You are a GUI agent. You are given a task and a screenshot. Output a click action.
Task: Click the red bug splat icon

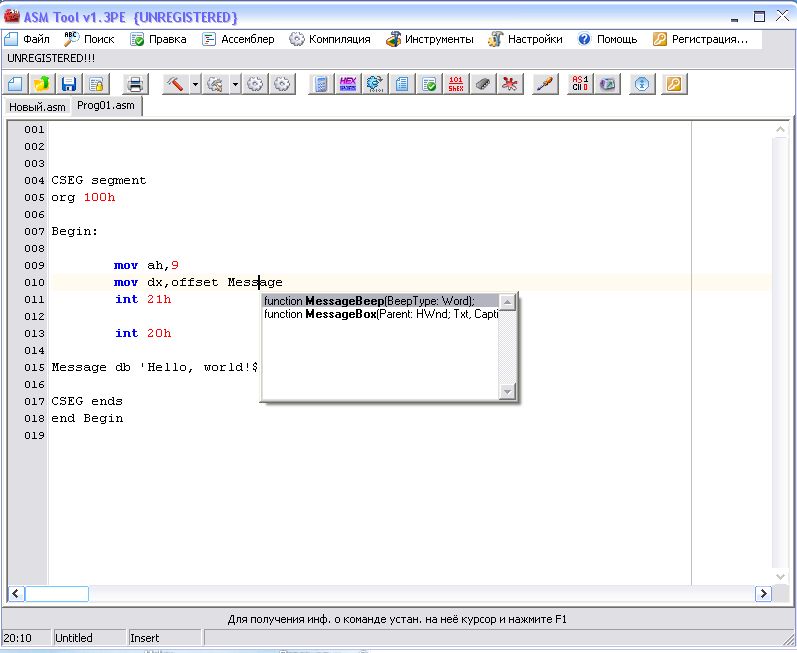510,84
